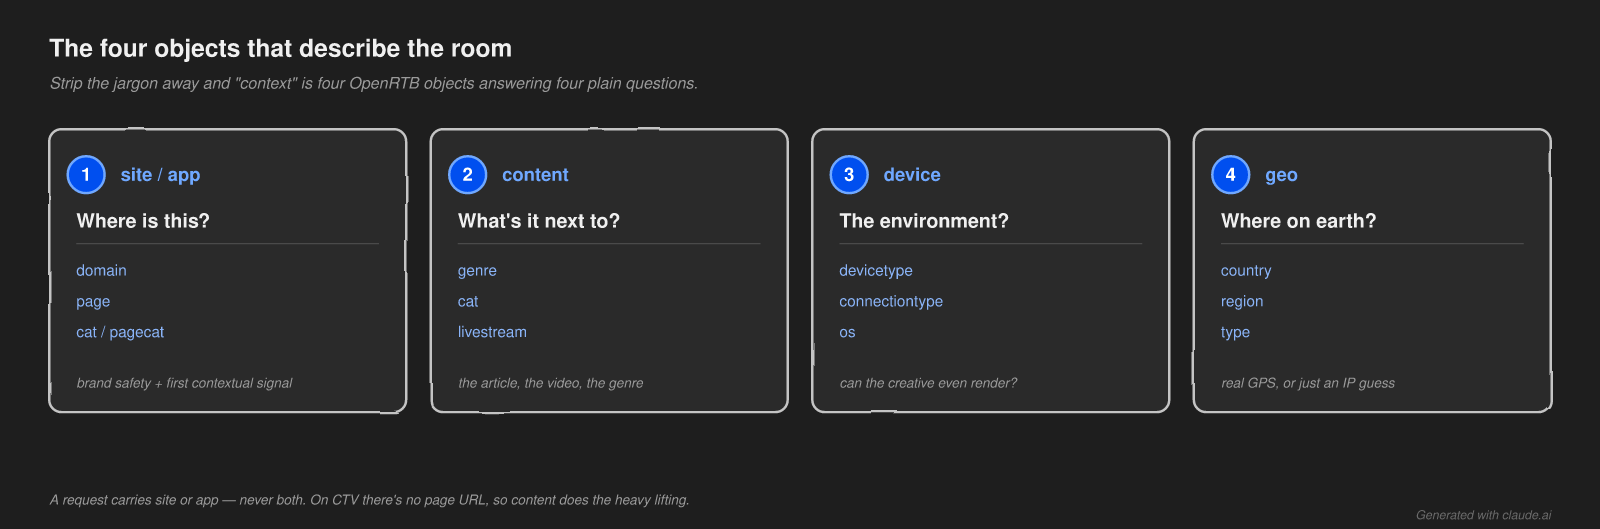The image size is (1600, 529).
Task: Click 'can the creative even render?' note
Action: point(928,383)
